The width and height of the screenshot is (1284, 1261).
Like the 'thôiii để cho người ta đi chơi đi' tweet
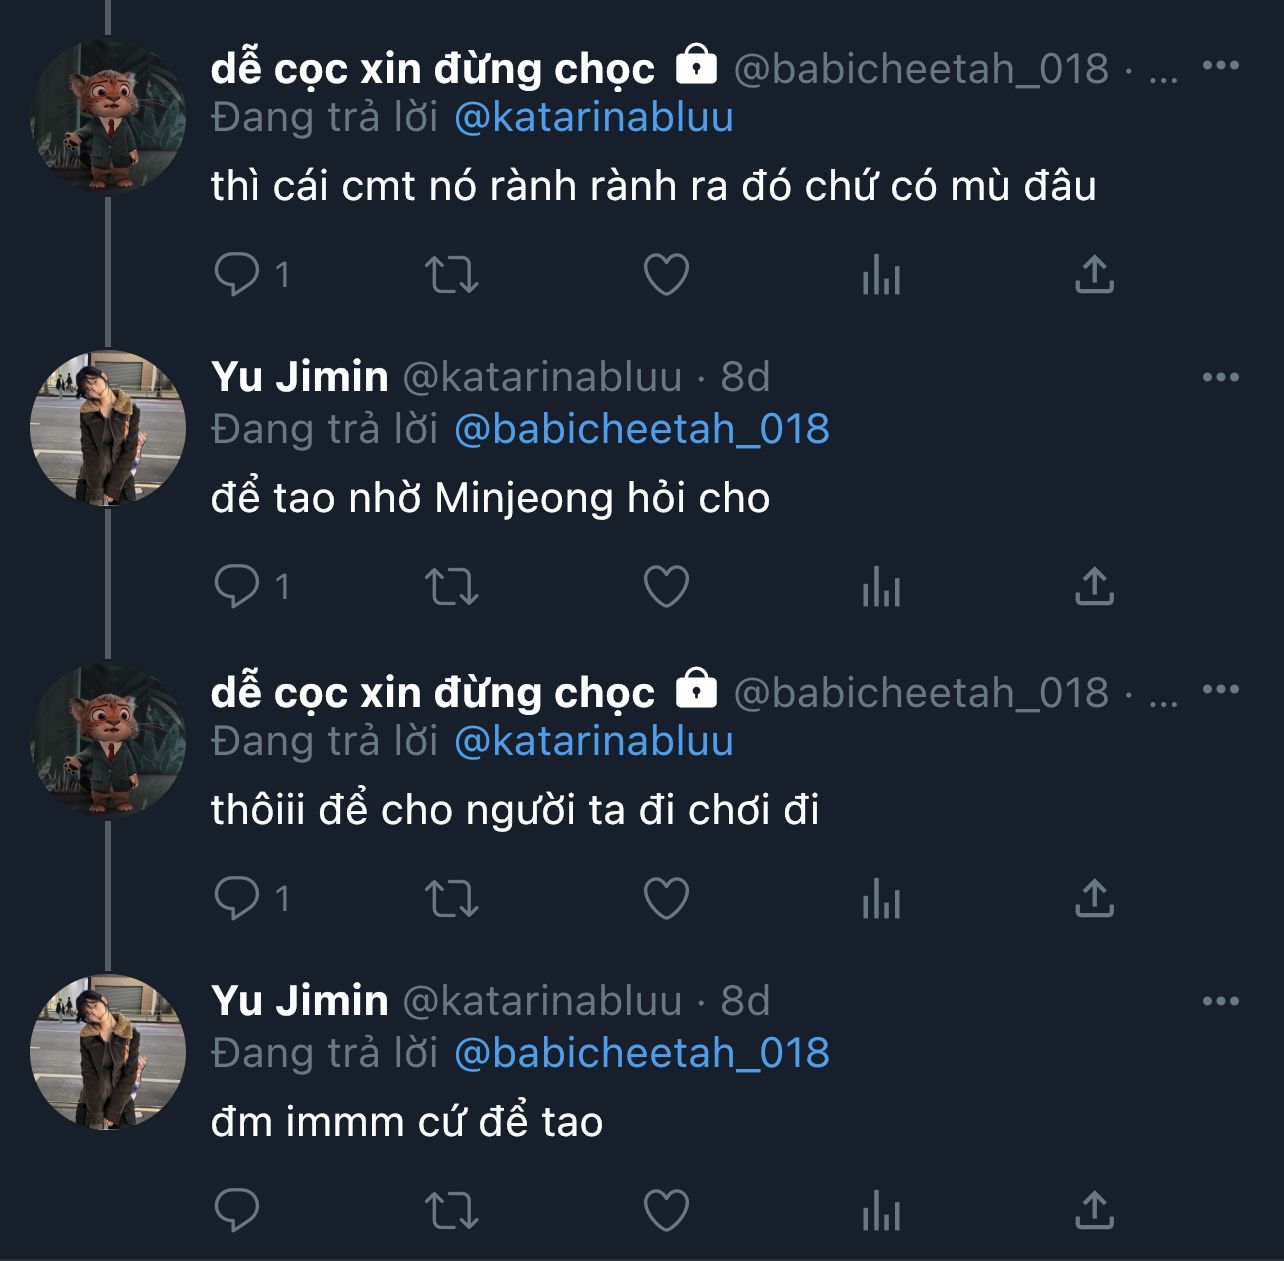[x=666, y=899]
